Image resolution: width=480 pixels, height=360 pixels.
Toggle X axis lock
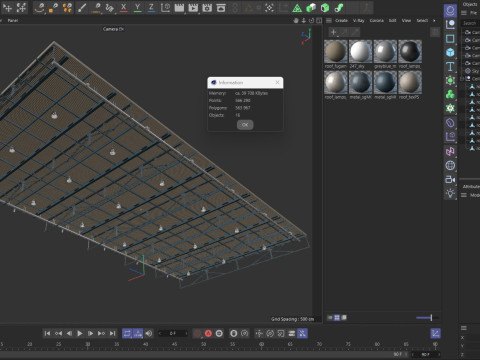coord(124,8)
